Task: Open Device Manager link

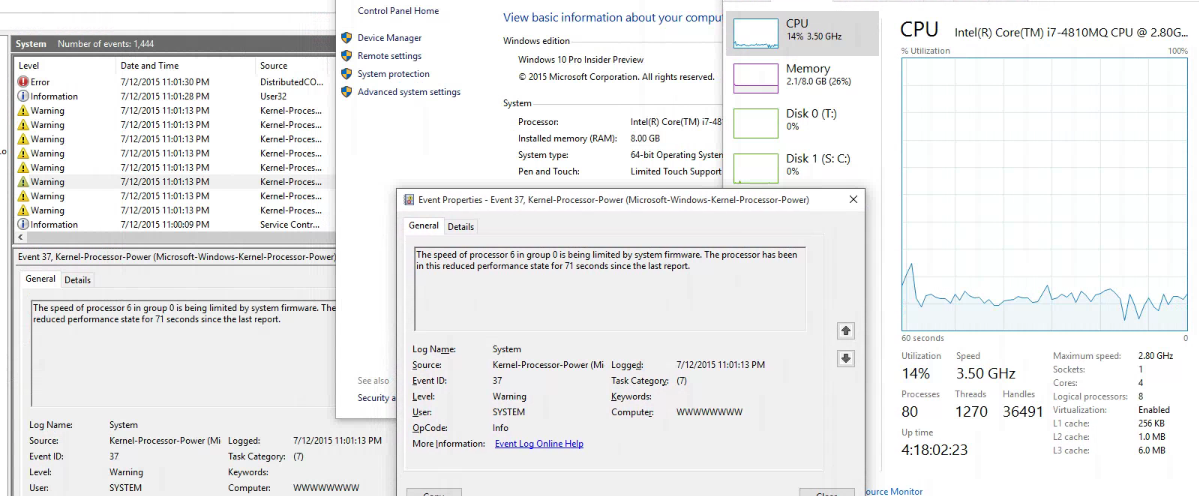Action: (x=389, y=37)
